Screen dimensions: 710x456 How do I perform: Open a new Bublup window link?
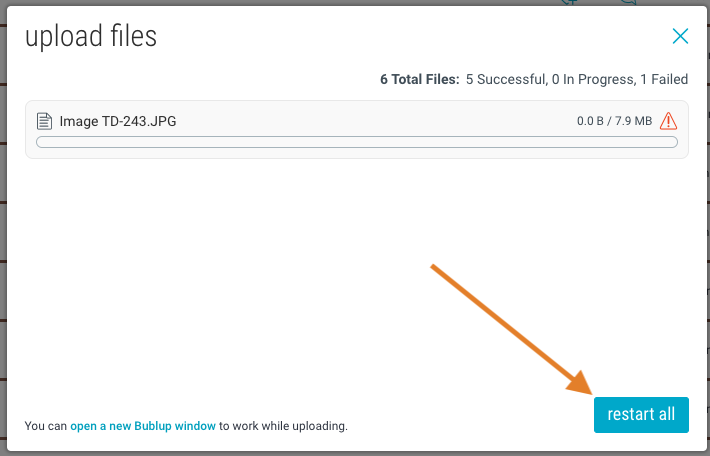[143, 426]
